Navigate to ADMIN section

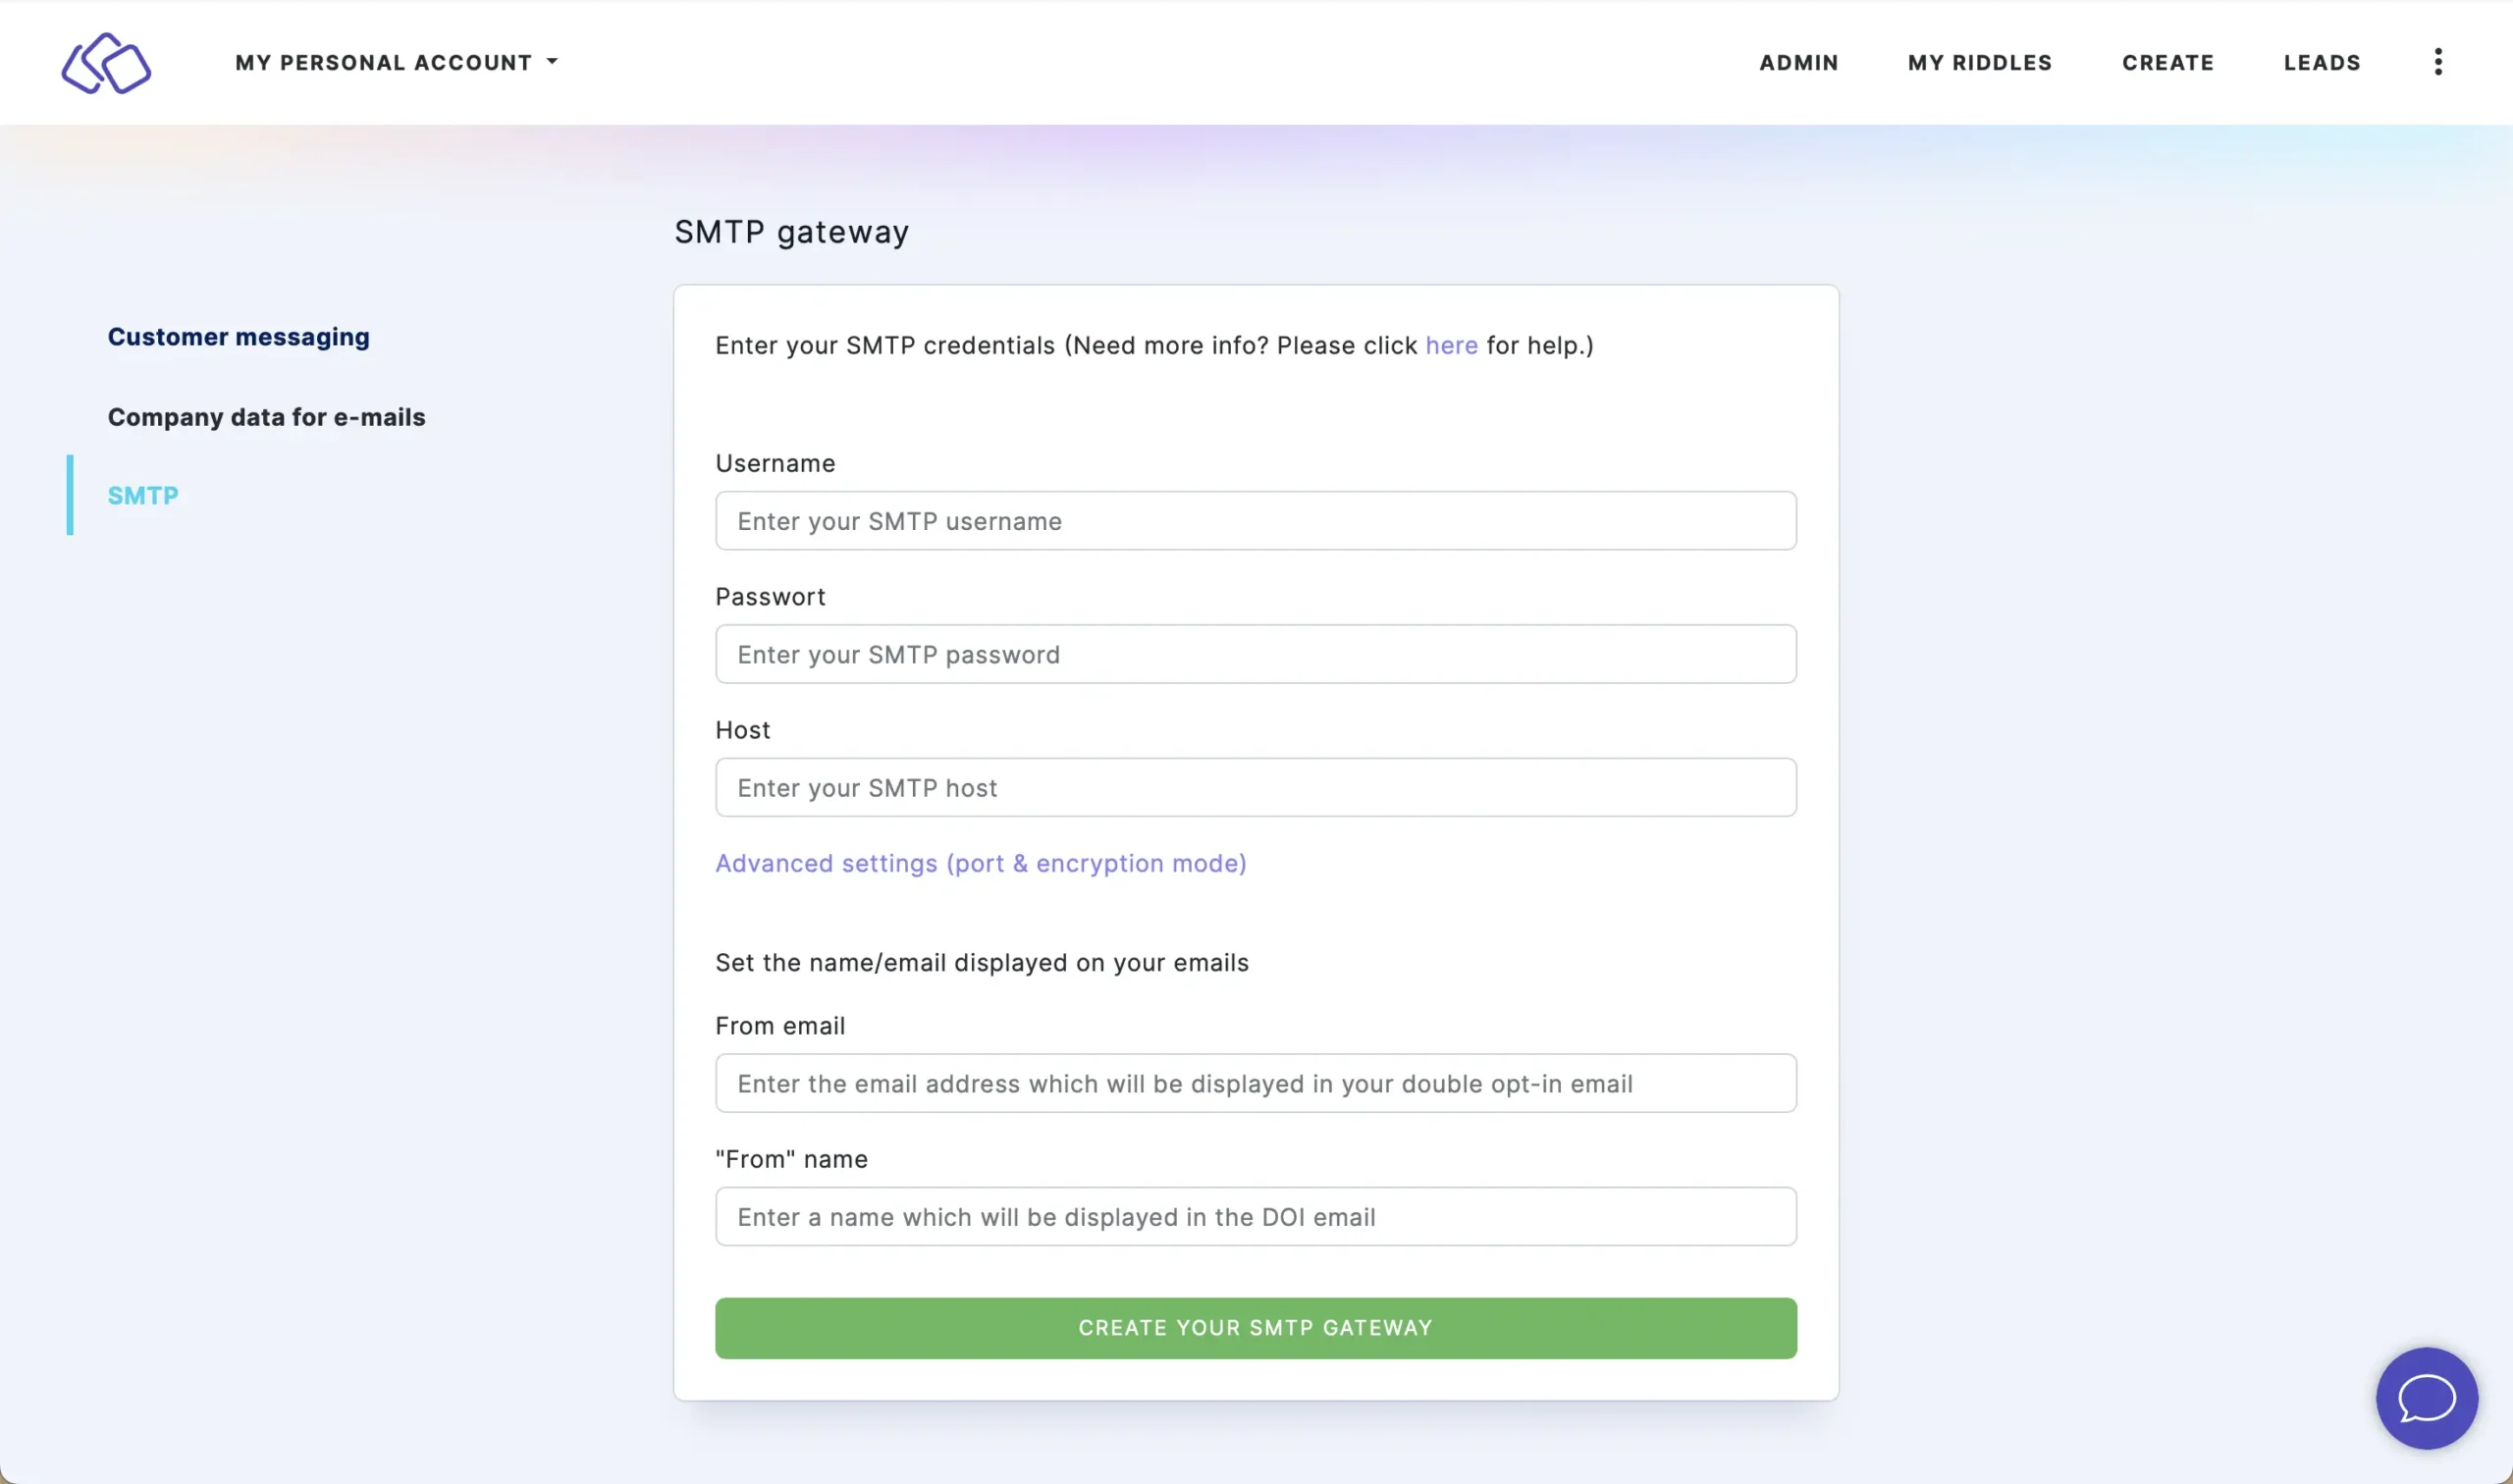tap(1797, 62)
